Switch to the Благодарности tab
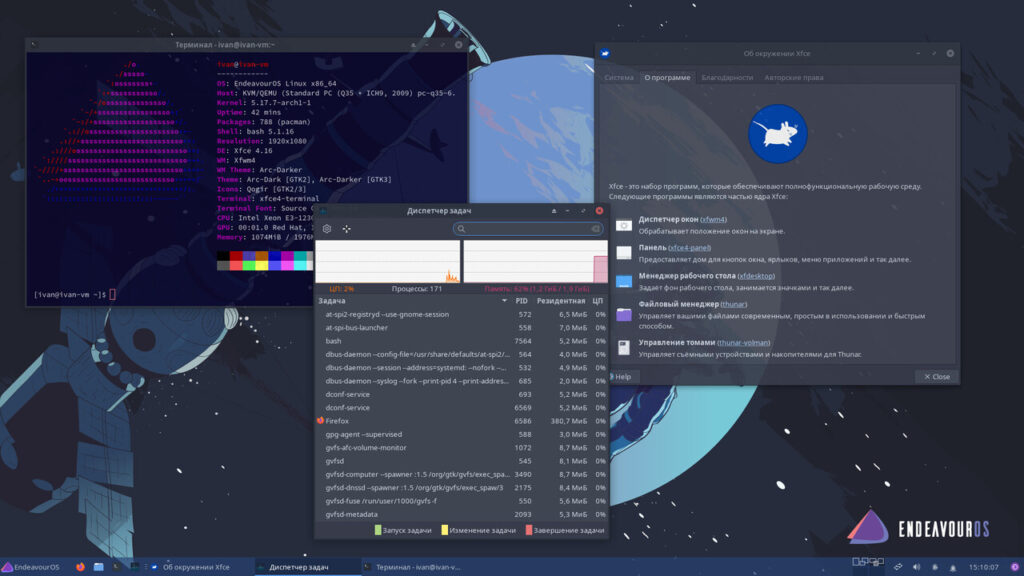1024x576 pixels. click(x=727, y=77)
